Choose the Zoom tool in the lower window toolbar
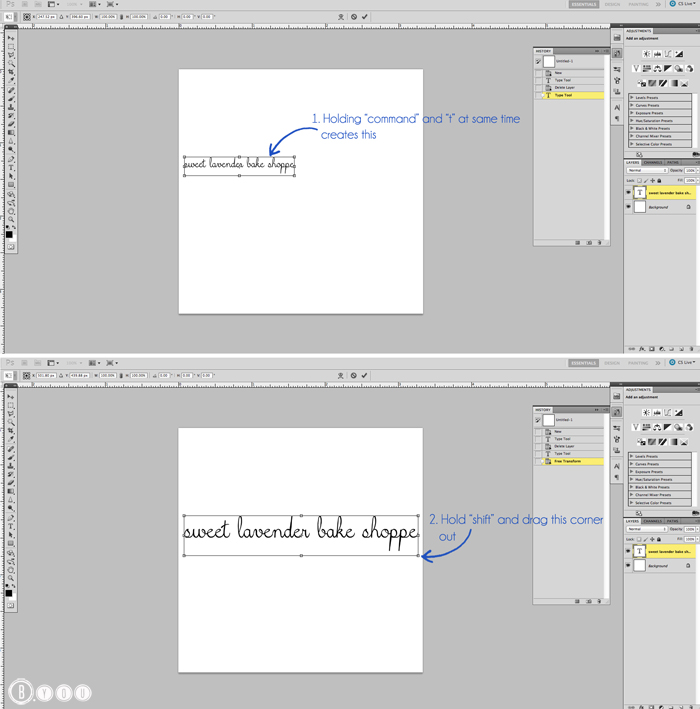This screenshot has width=700, height=709. 11,578
